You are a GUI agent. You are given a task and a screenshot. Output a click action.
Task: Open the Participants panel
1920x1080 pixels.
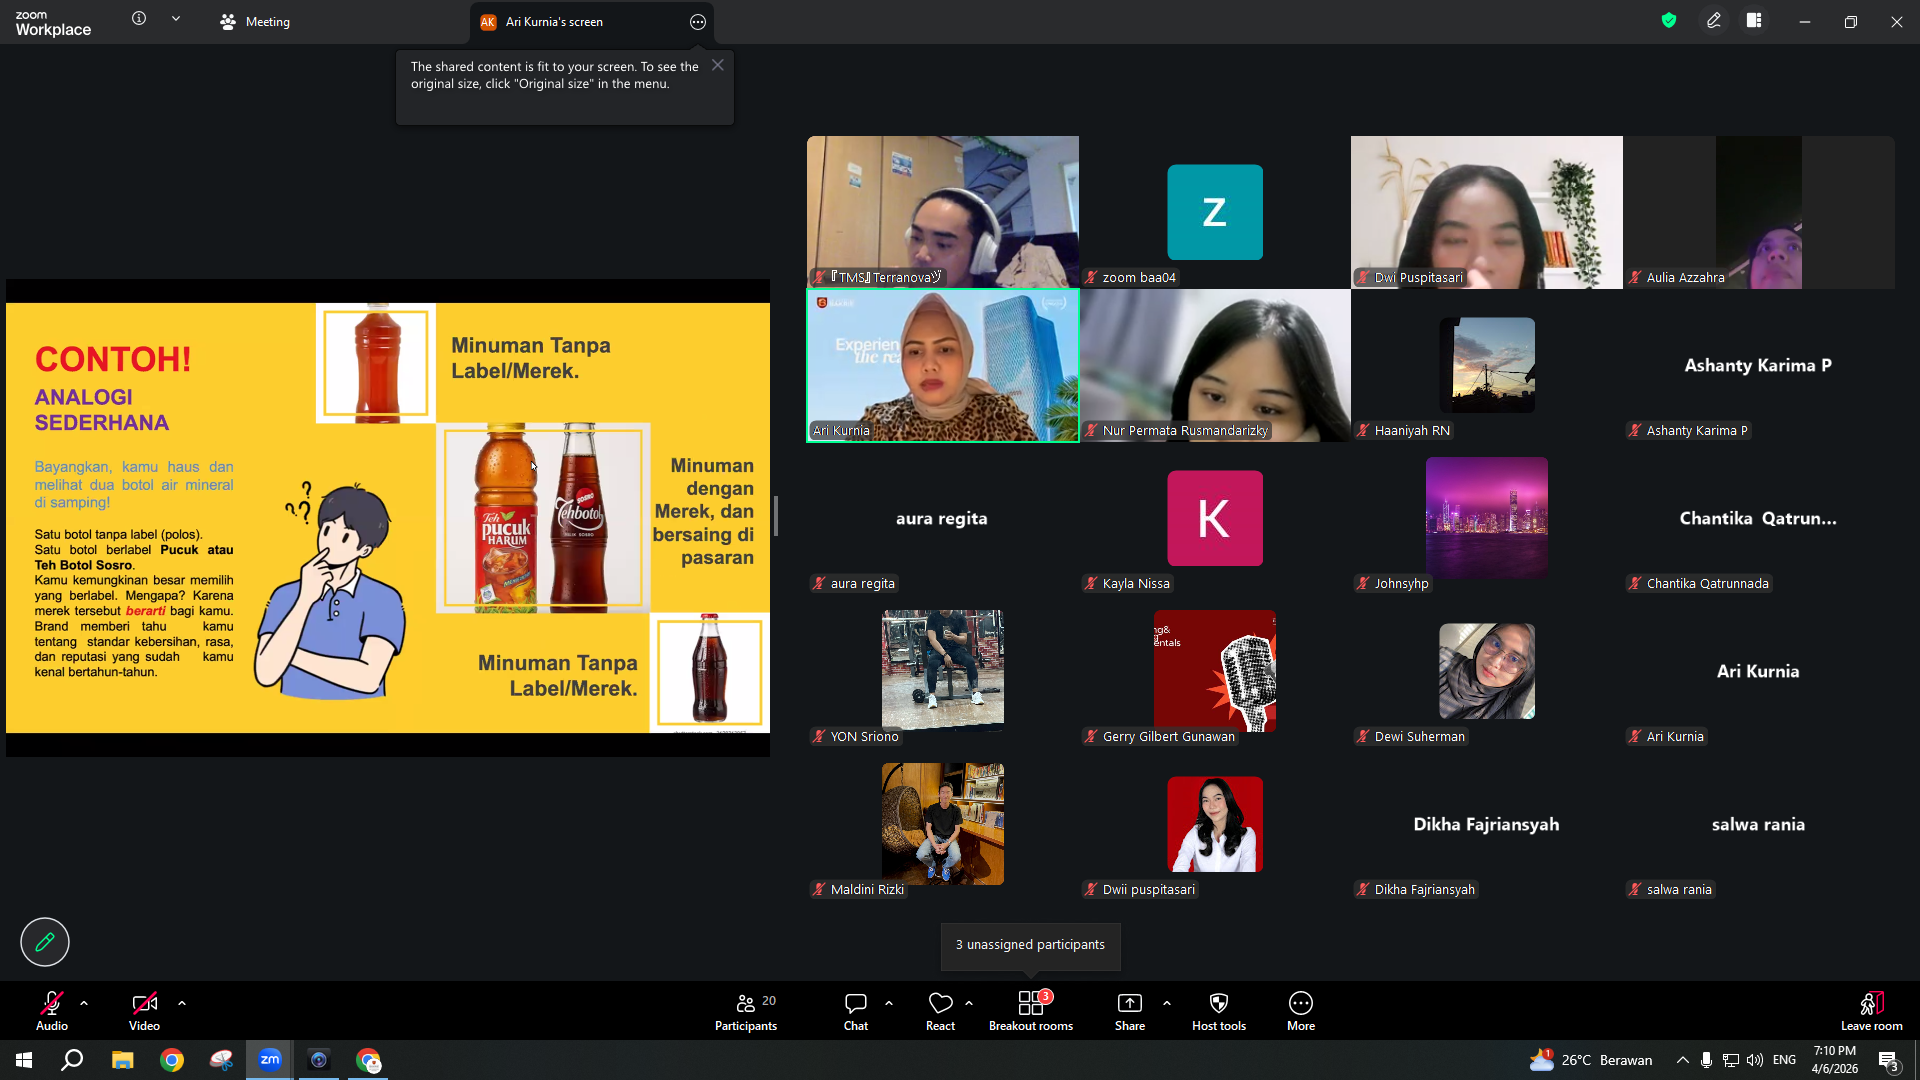tap(746, 1011)
